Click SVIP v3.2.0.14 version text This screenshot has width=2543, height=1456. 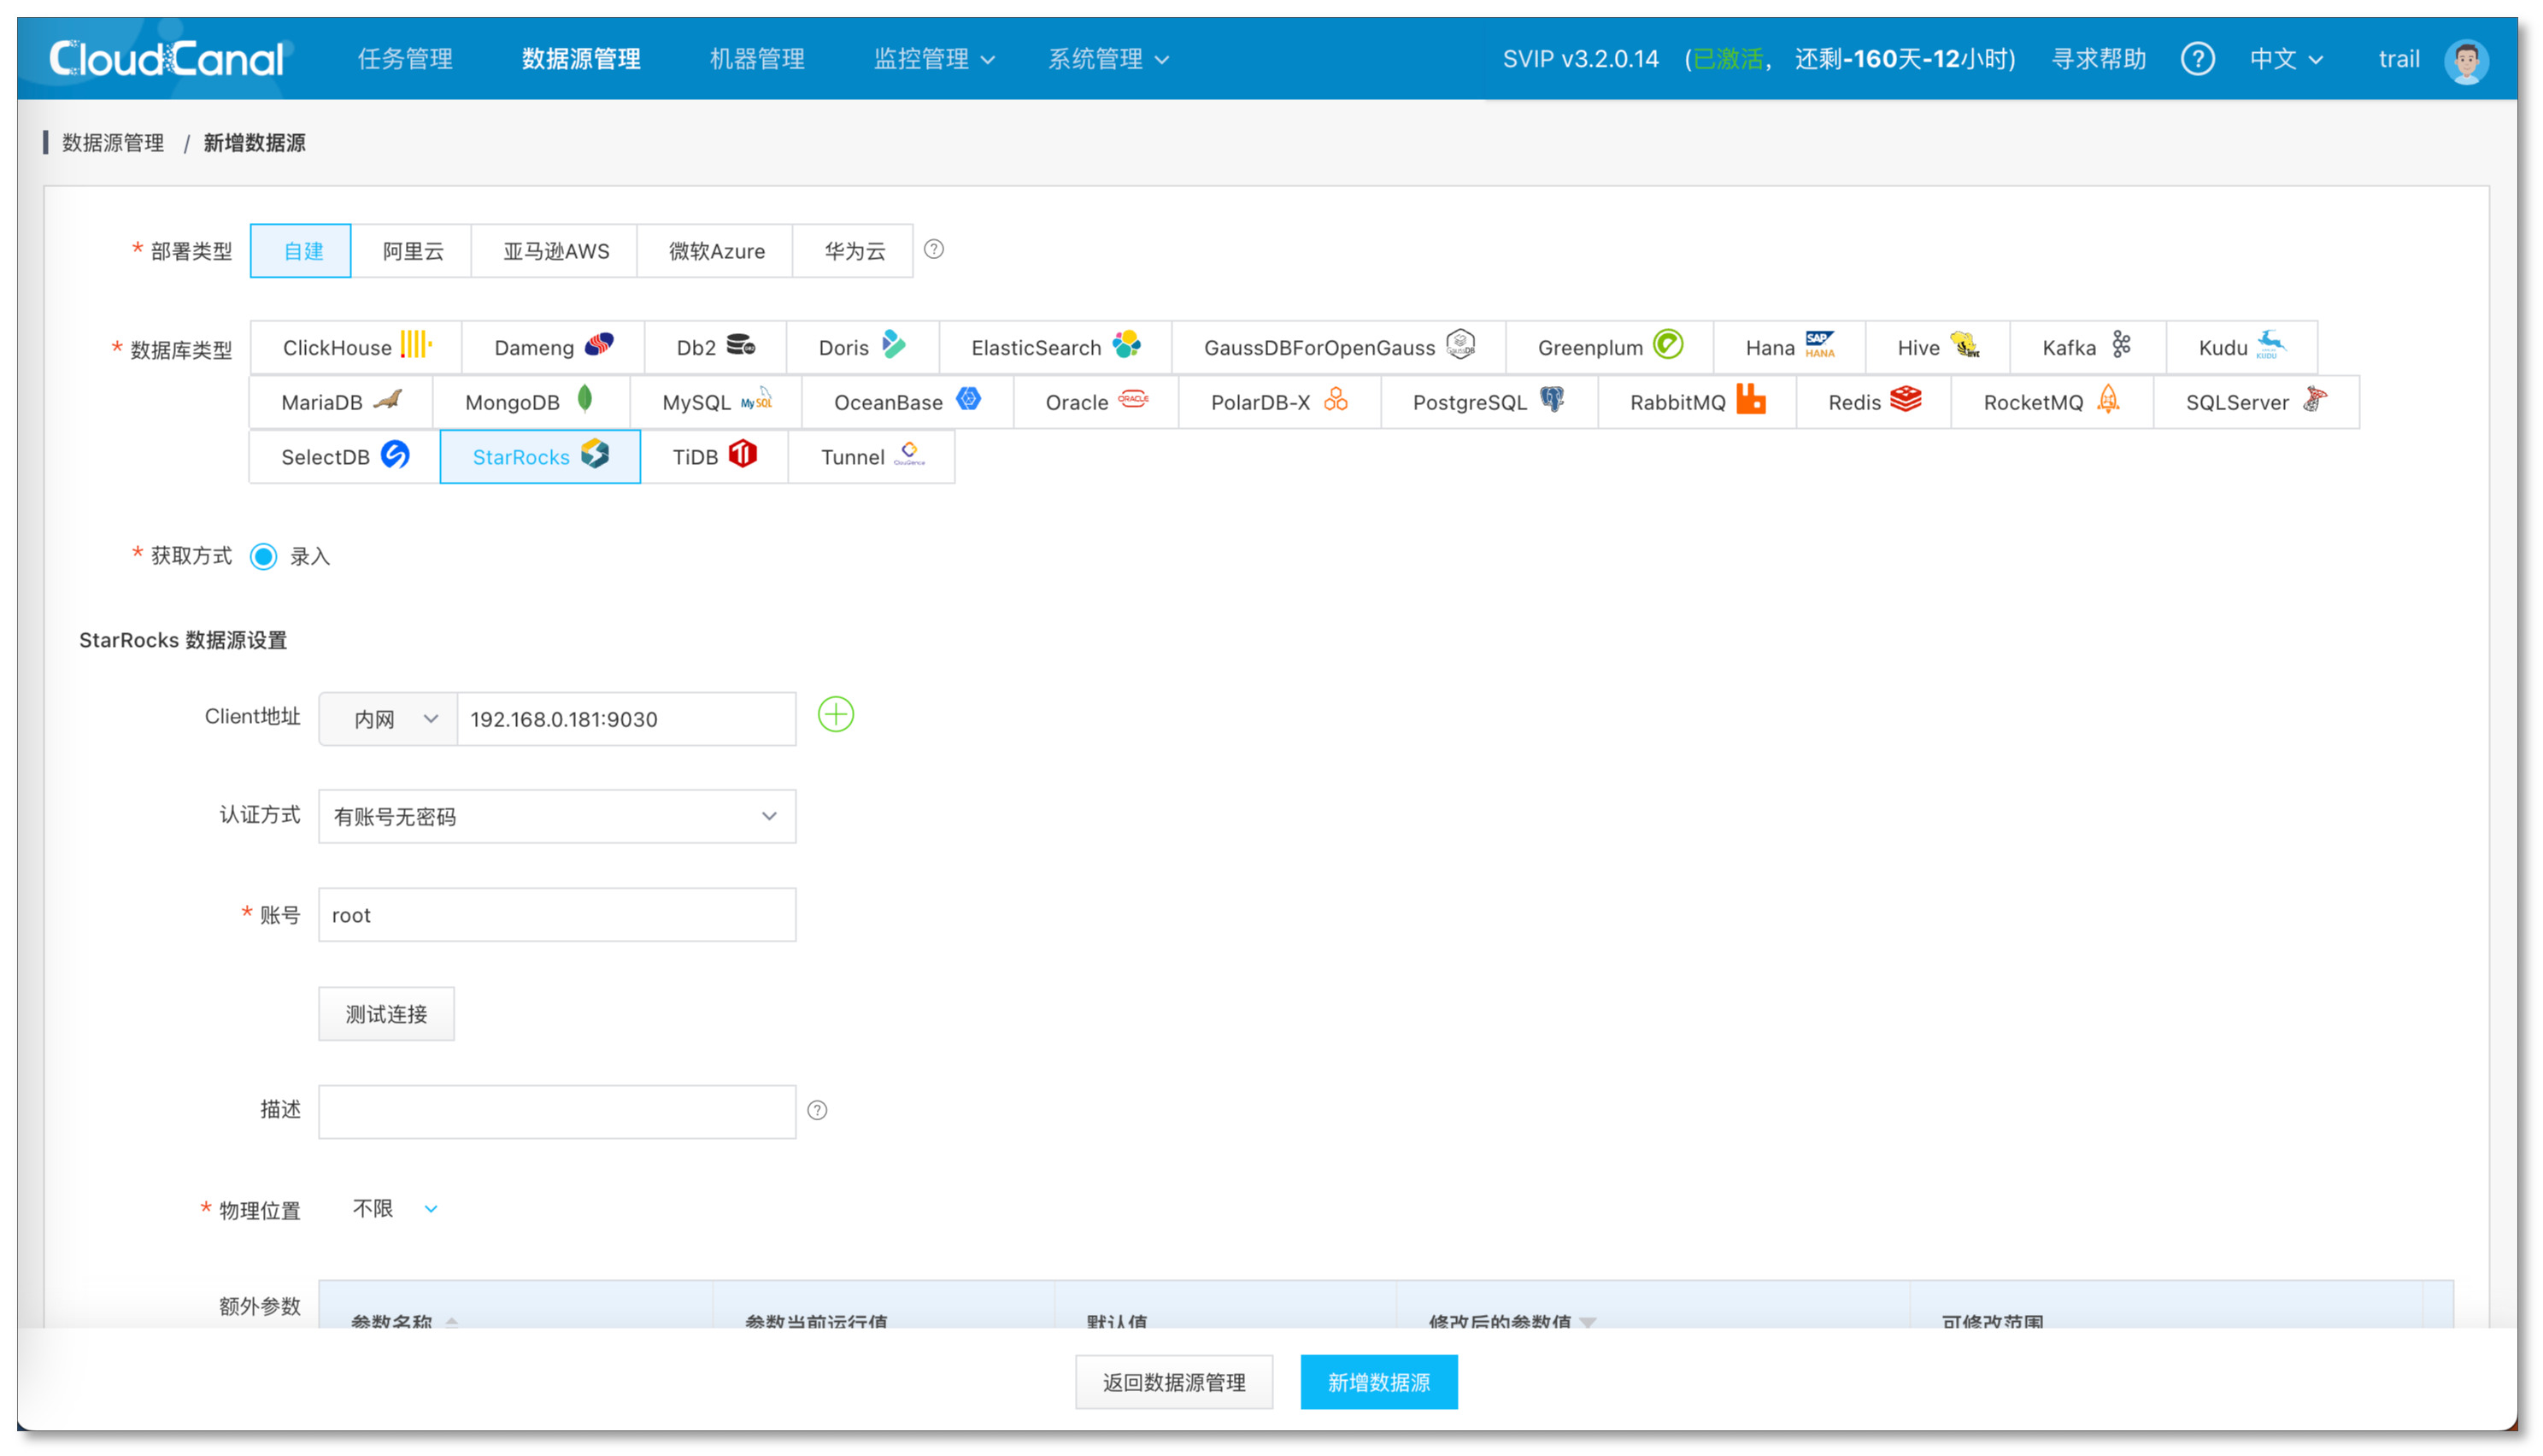1580,59
